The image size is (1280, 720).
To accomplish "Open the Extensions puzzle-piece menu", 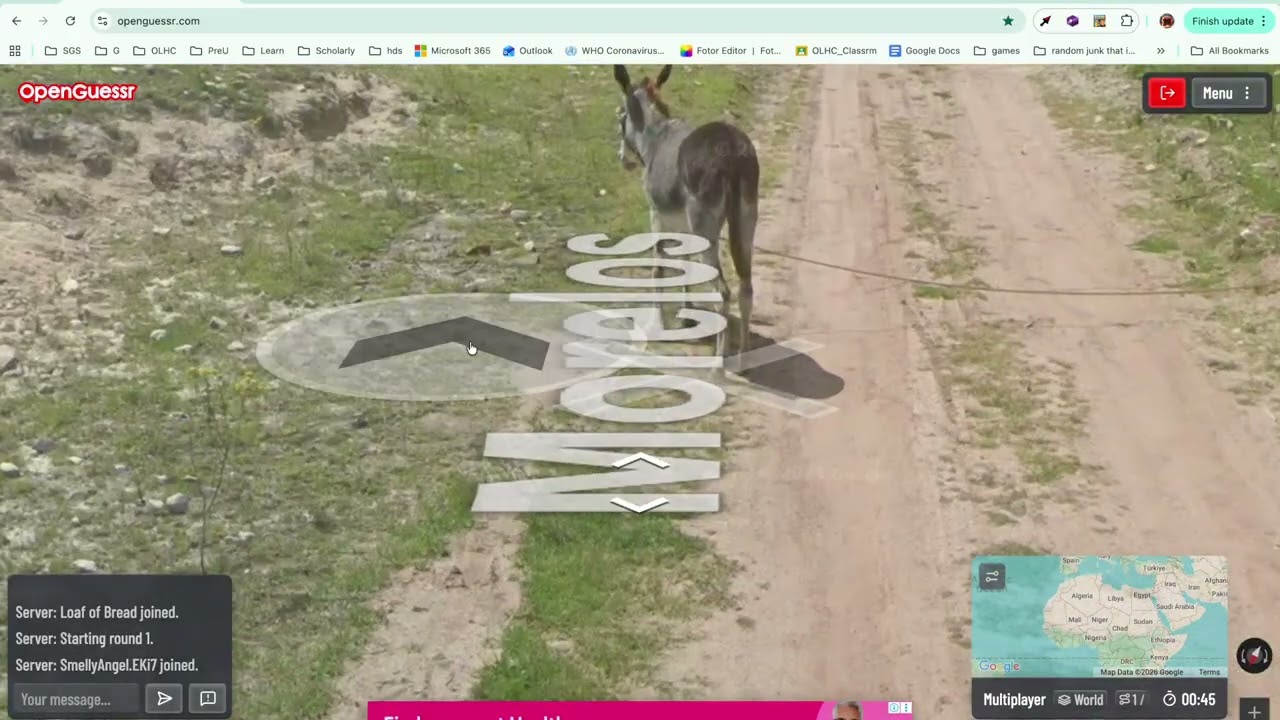I will click(1127, 21).
